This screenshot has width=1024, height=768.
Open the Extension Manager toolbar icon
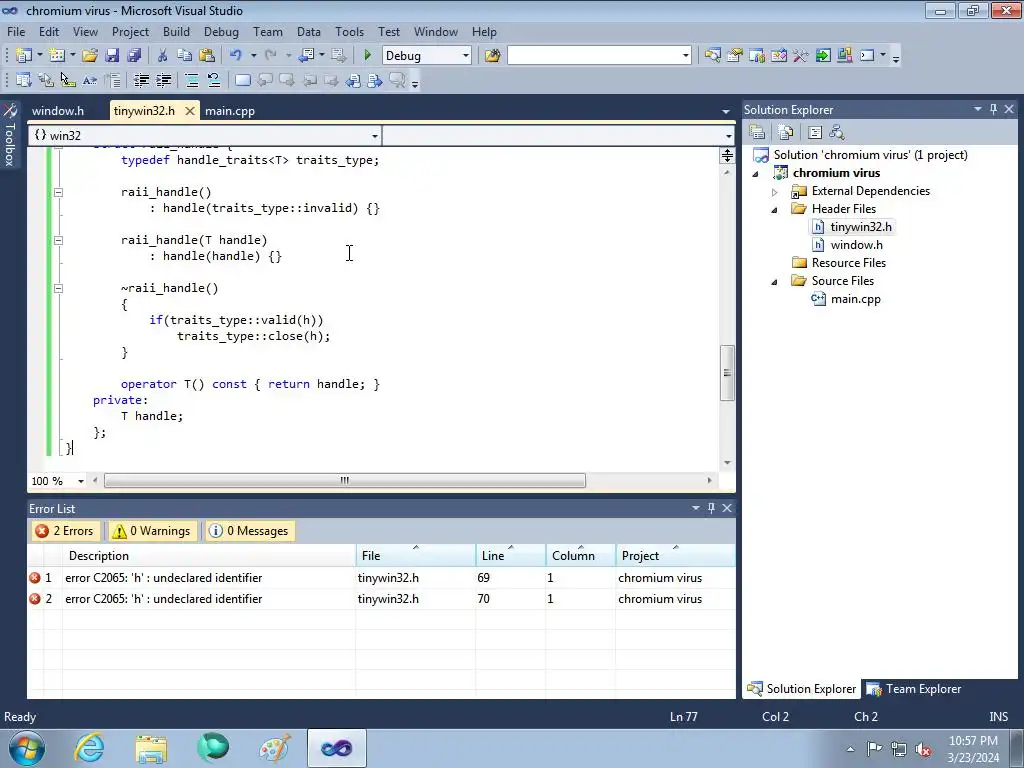coord(844,56)
